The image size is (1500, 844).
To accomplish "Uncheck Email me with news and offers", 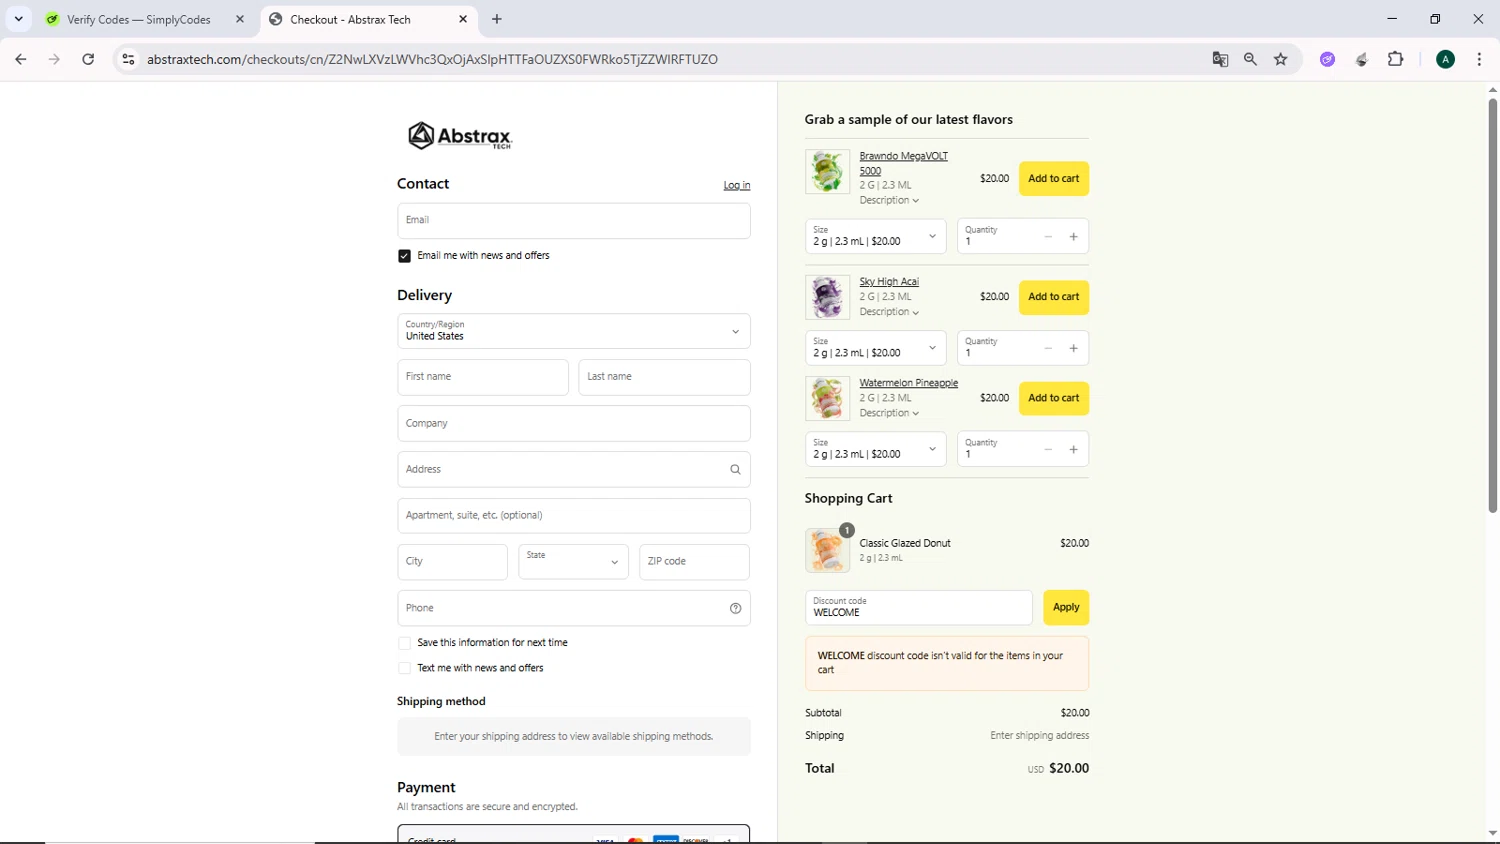I will click(404, 256).
